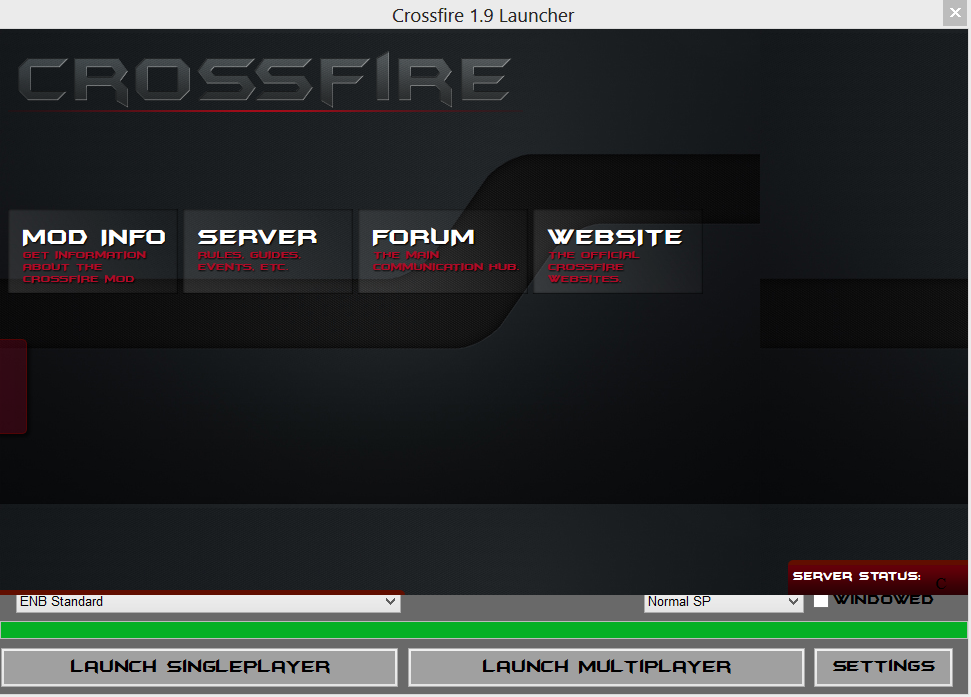Open the Mod Info tile
The height and width of the screenshot is (697, 971).
[x=93, y=251]
